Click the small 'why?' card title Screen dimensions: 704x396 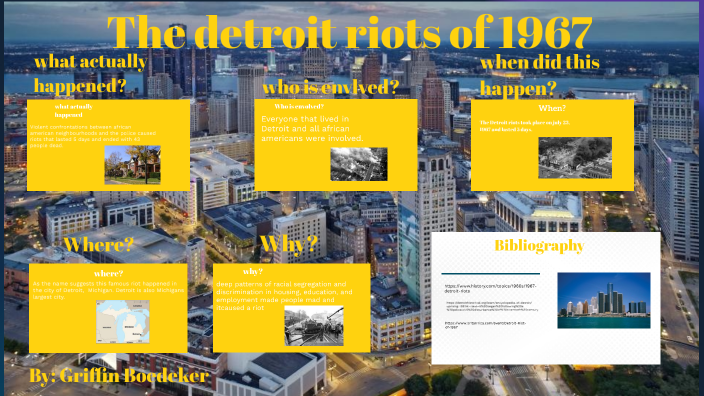[253, 272]
